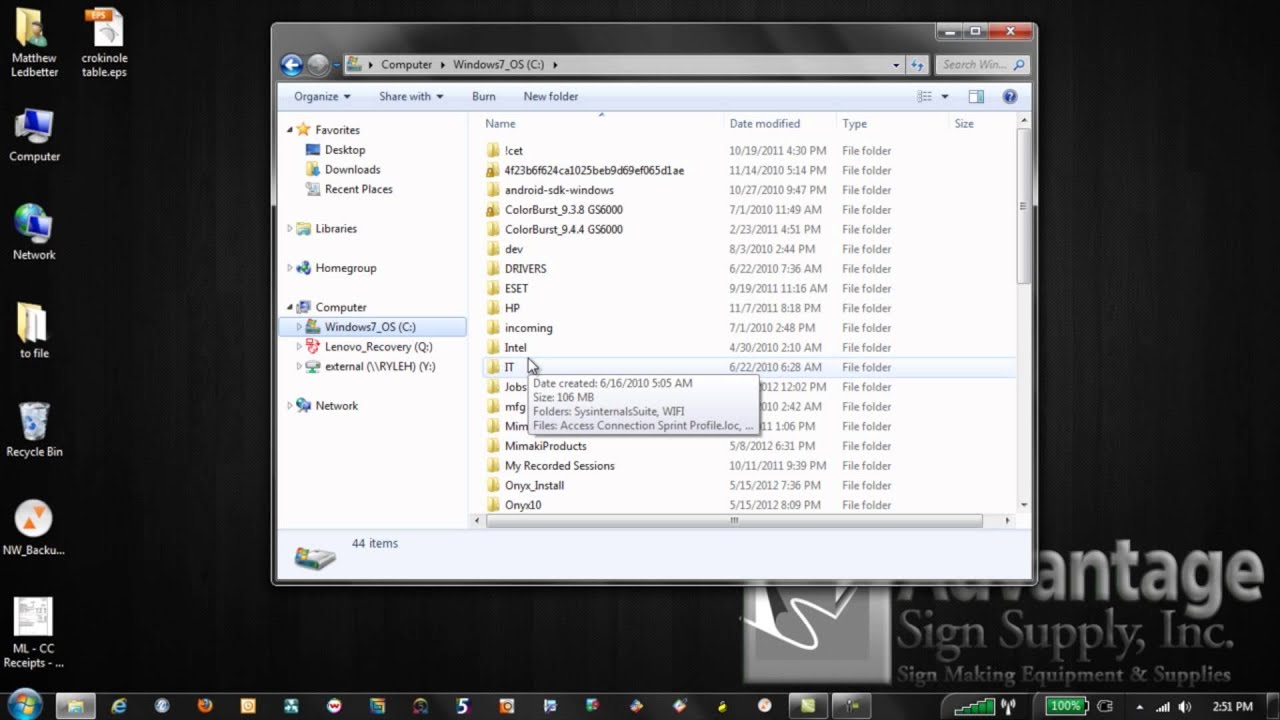The height and width of the screenshot is (720, 1280).
Task: Select the Computer desktop icon
Action: coord(34,135)
